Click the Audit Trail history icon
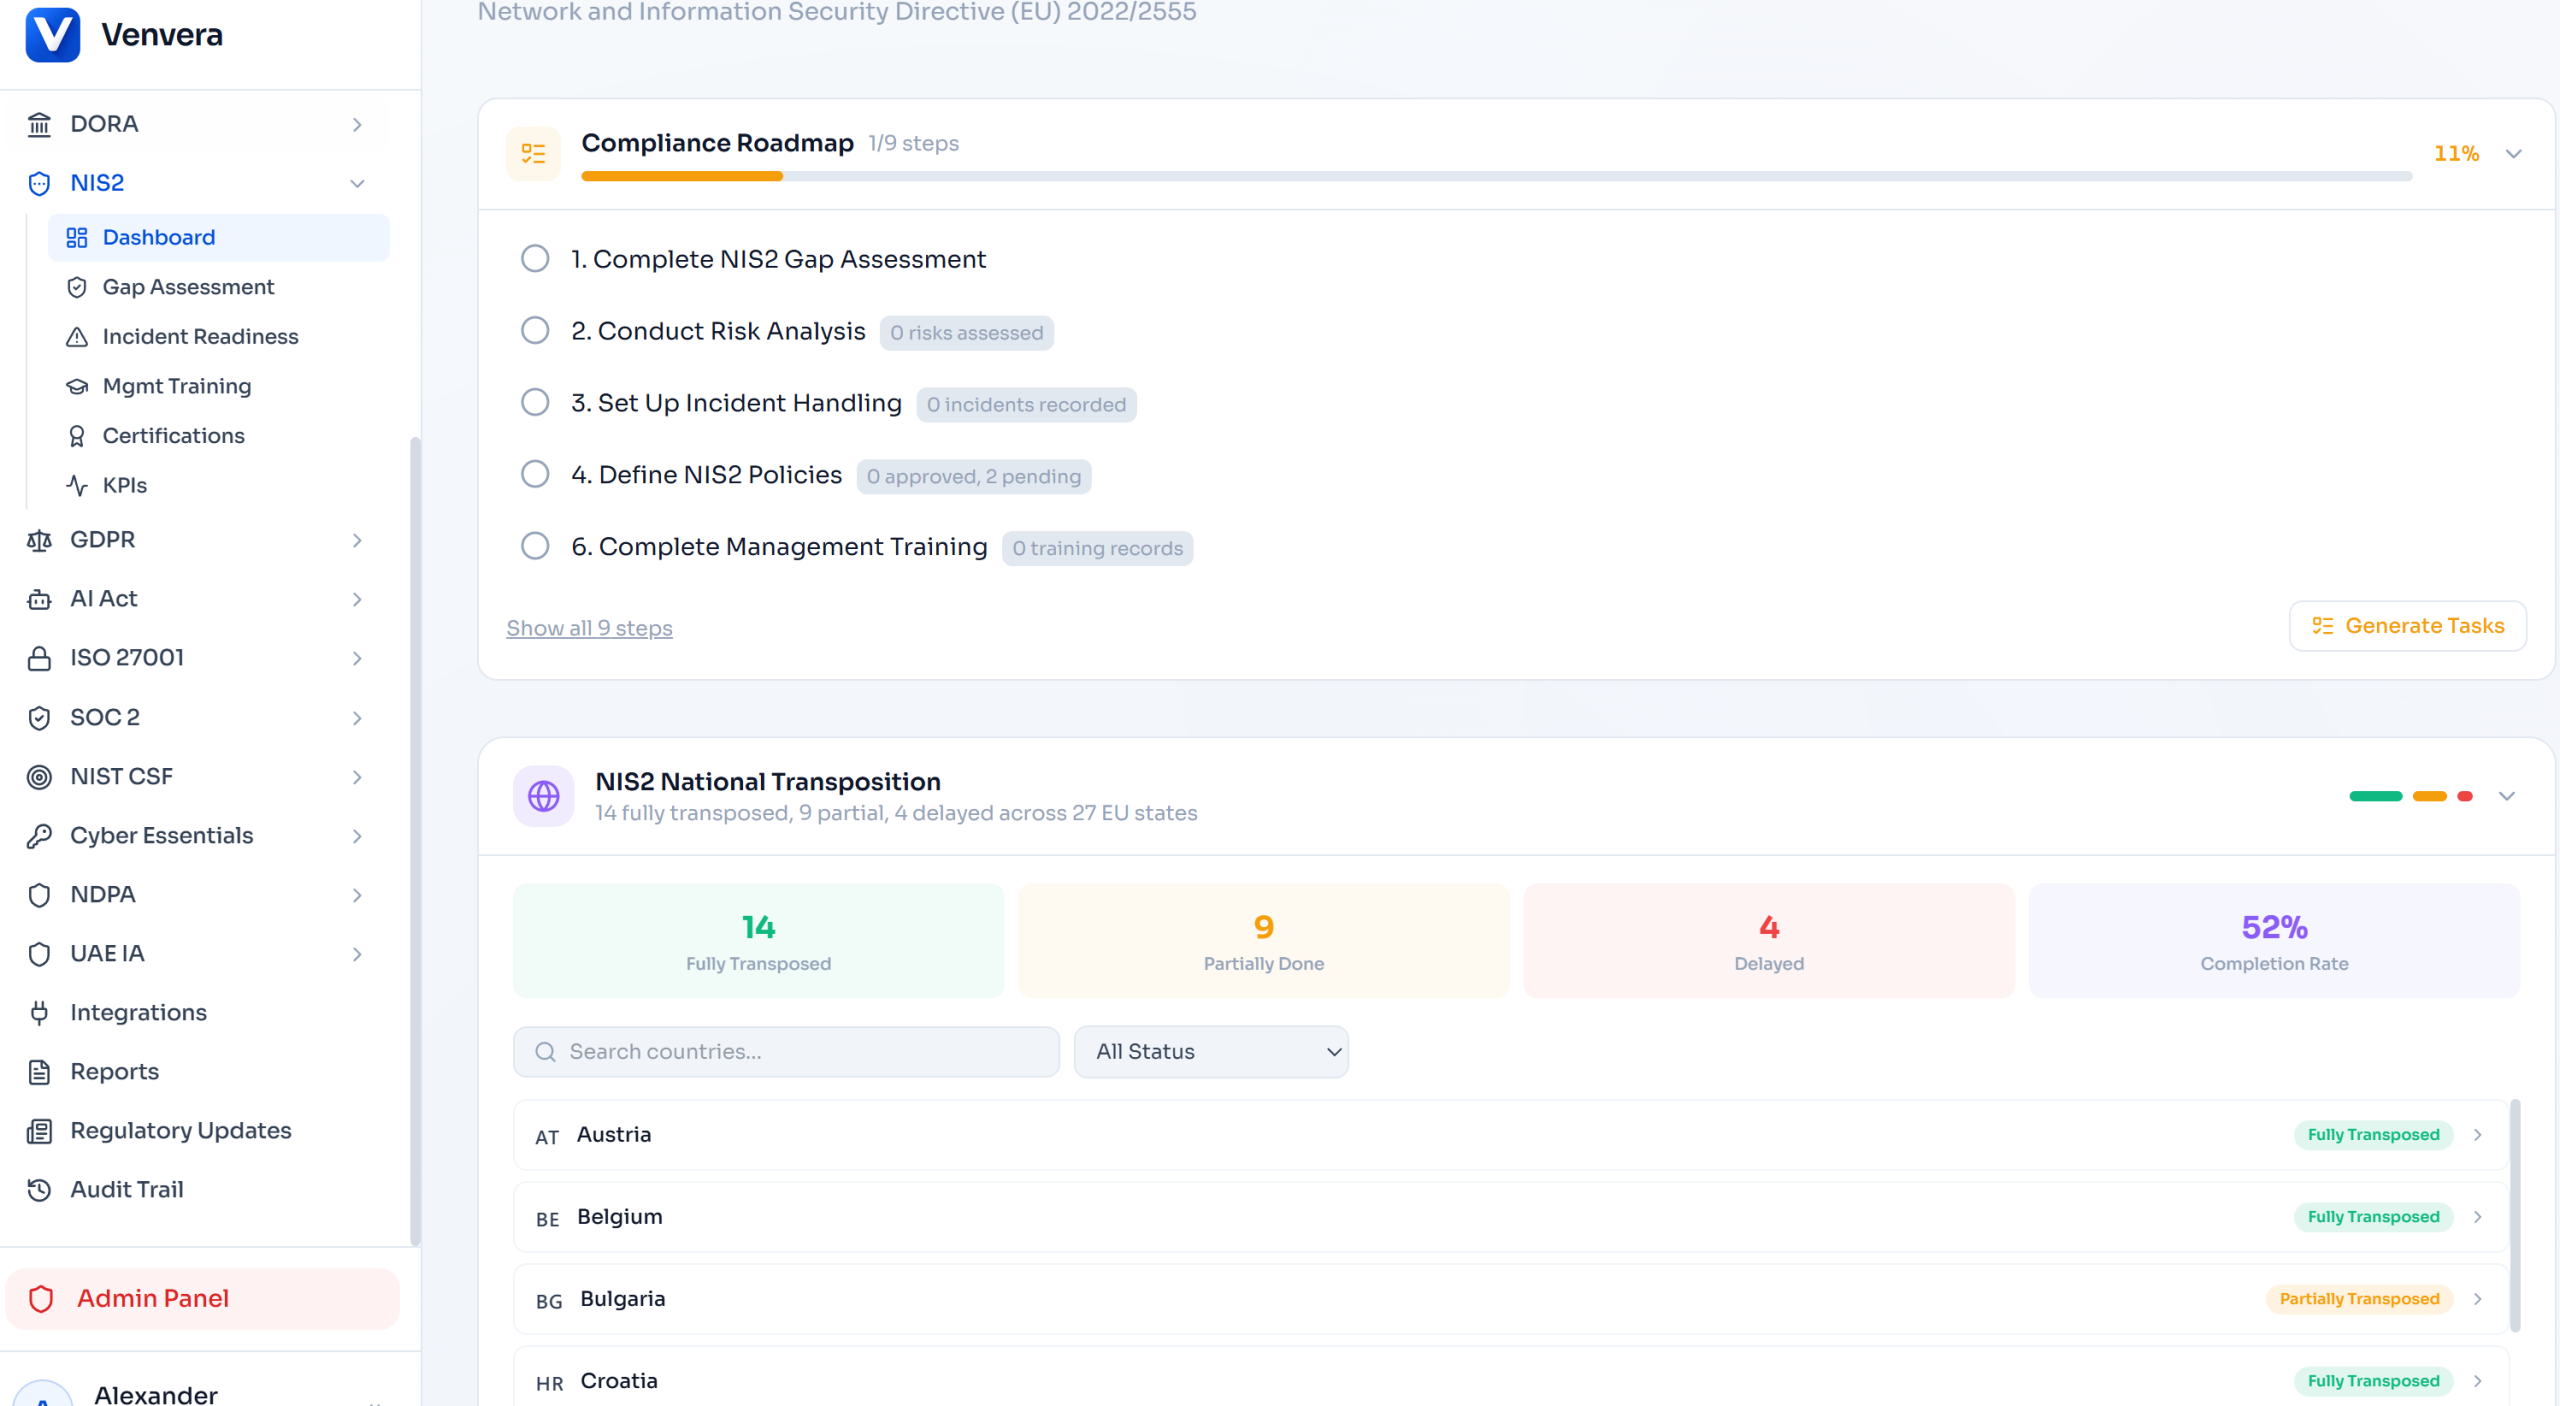Image resolution: width=2560 pixels, height=1406 pixels. 39,1189
